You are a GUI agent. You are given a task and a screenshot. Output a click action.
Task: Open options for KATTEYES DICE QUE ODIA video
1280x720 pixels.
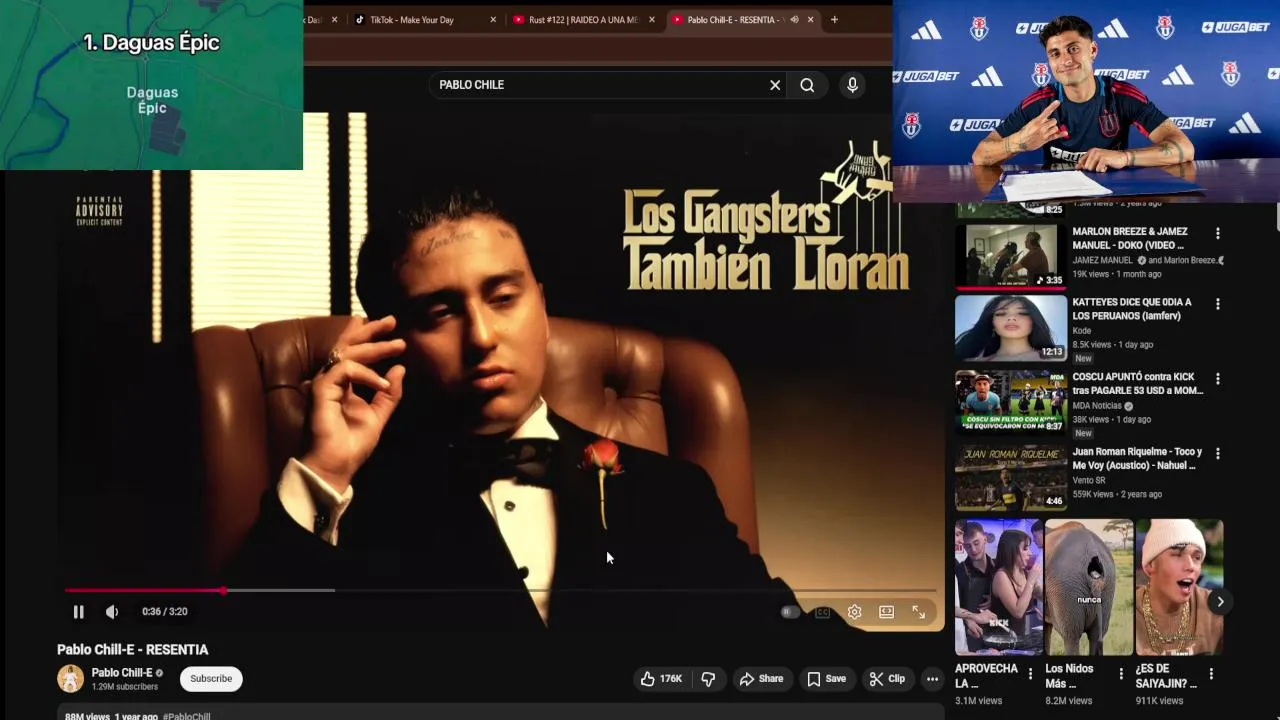(1217, 304)
